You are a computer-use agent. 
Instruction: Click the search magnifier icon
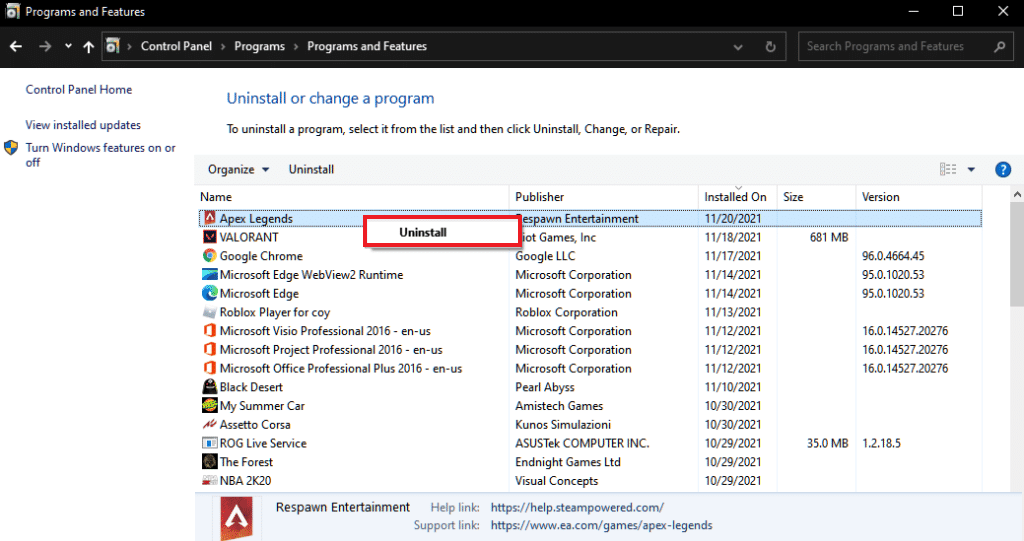coord(1000,46)
